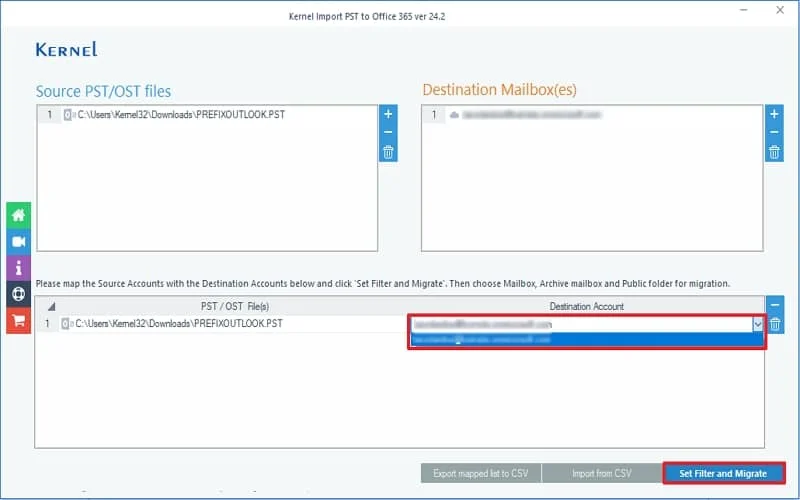Select PREFIXOUTLOOK.PST in Source files list

point(181,114)
